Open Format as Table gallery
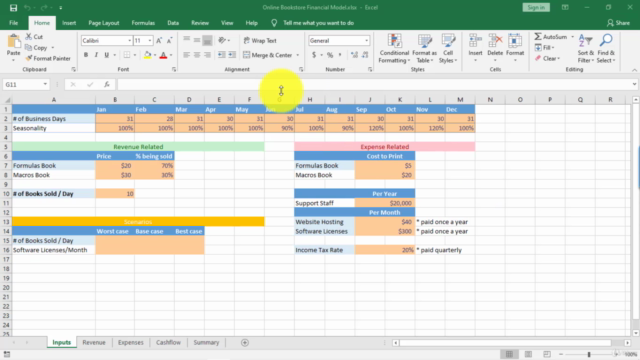 pyautogui.click(x=424, y=49)
